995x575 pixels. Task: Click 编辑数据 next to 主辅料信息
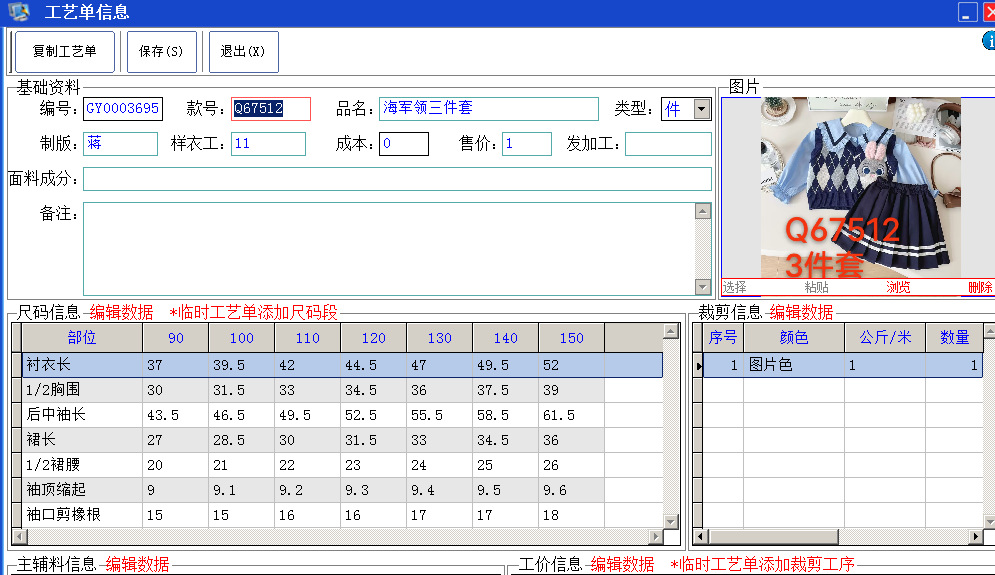pos(137,564)
